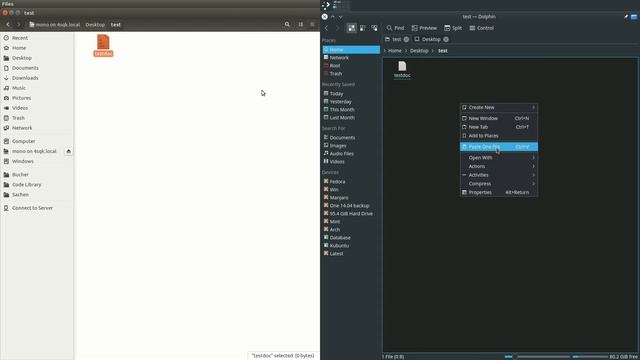Expand the Create New submenu
Image resolution: width=640 pixels, height=360 pixels.
pyautogui.click(x=498, y=107)
